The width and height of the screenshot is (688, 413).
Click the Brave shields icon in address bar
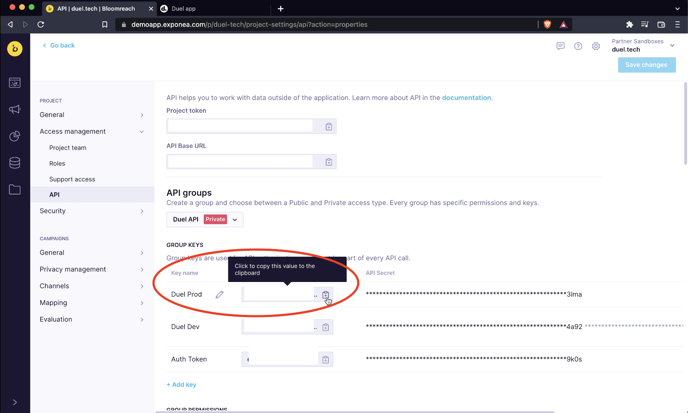pos(547,25)
